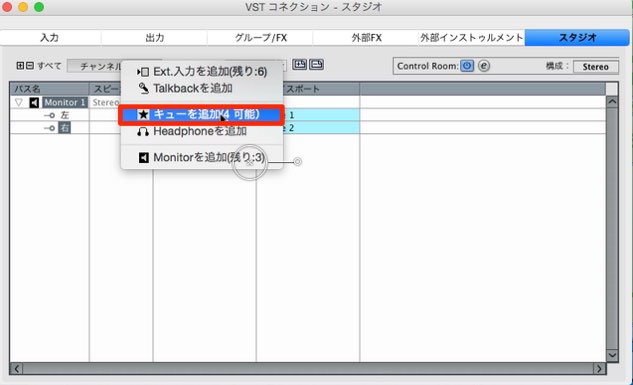The image size is (633, 385).
Task: Choose Headphoneを追加 from the menu
Action: coord(202,131)
